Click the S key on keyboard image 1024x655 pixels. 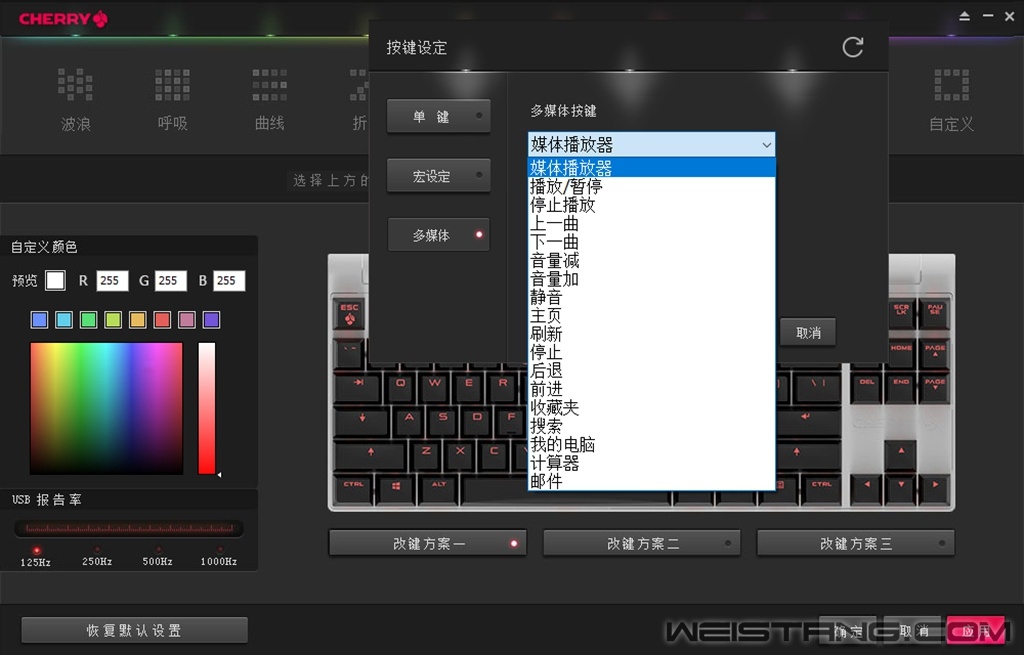tap(443, 421)
